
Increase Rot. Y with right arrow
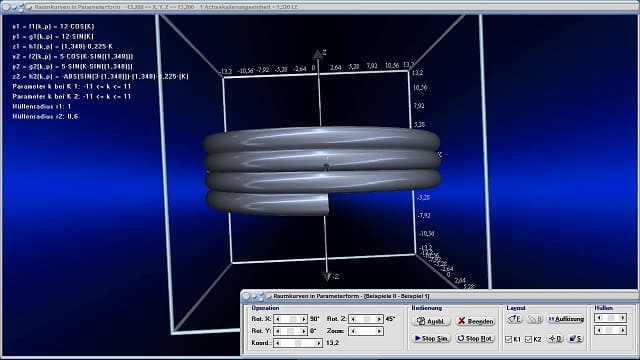coord(303,331)
